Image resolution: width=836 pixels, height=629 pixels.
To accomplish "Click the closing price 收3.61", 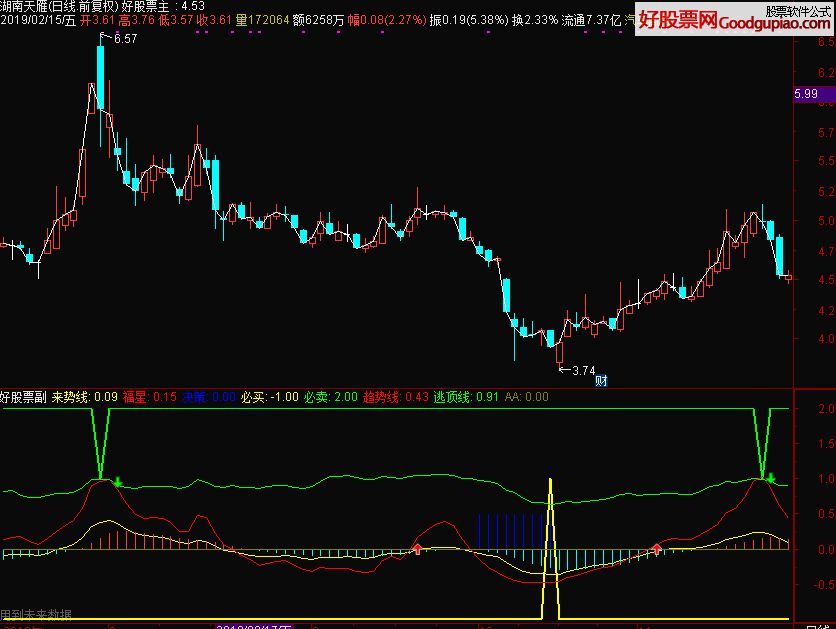I will click(214, 21).
